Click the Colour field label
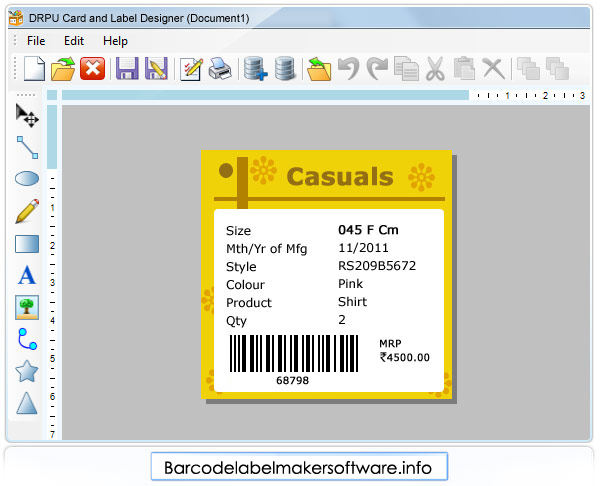This screenshot has width=600, height=486. point(245,285)
